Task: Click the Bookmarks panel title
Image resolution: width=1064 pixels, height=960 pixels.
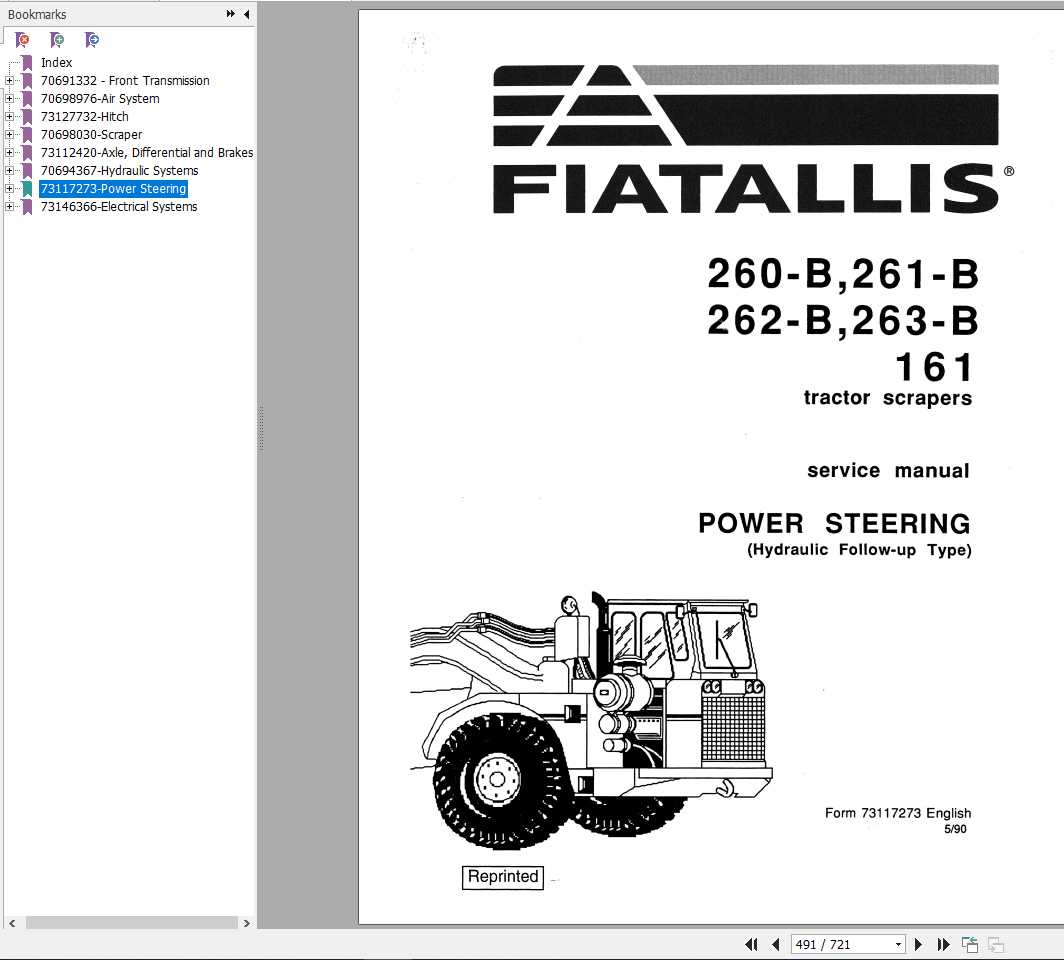Action: click(37, 14)
